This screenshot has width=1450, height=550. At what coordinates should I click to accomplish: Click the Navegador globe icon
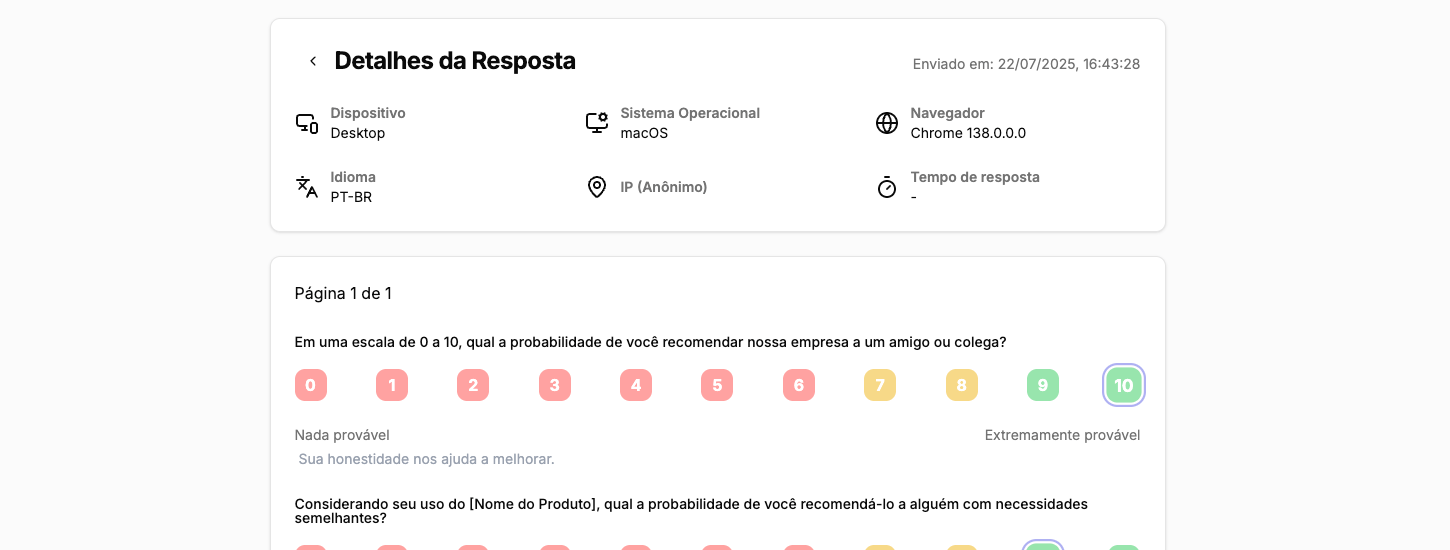[x=887, y=123]
